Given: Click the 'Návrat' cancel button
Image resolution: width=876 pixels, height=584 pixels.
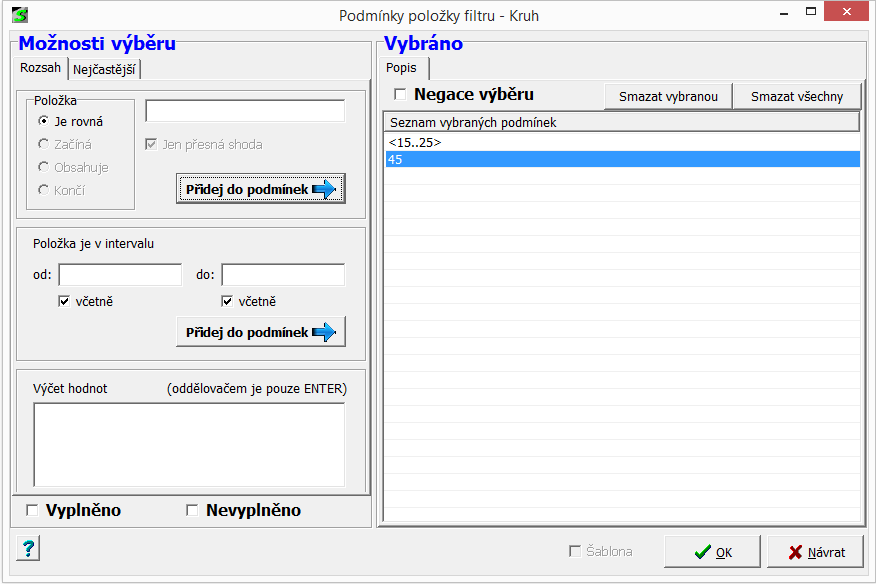Looking at the screenshot, I should 816,552.
